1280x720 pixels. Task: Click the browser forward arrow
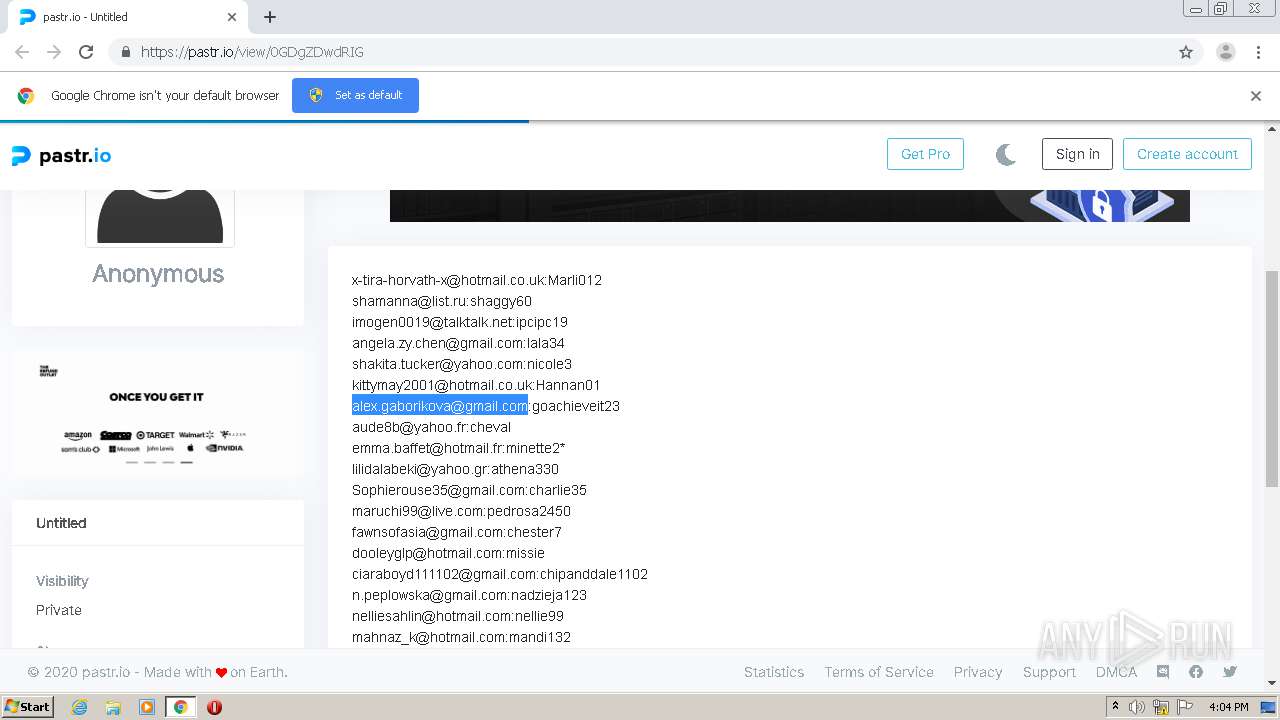pos(54,52)
